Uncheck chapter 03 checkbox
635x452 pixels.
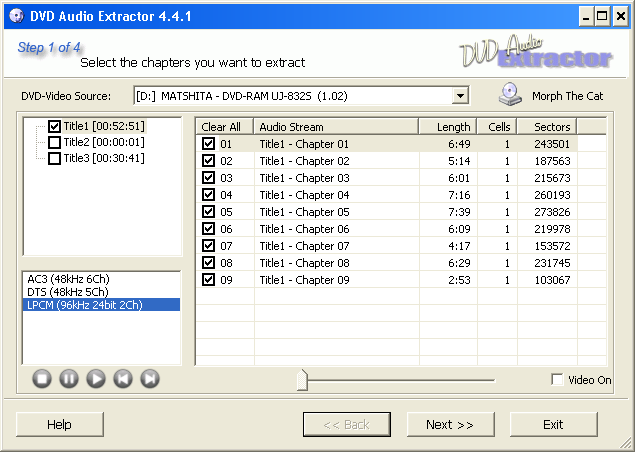tap(209, 177)
